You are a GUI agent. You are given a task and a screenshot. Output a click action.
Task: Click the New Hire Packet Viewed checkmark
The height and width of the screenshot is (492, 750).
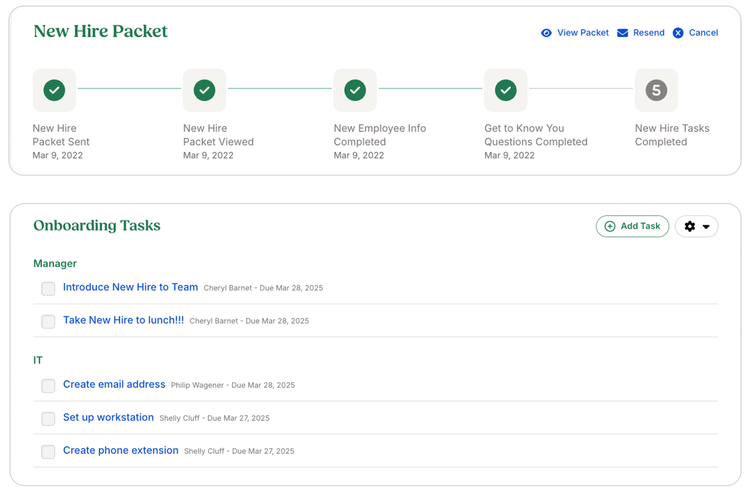pyautogui.click(x=204, y=90)
